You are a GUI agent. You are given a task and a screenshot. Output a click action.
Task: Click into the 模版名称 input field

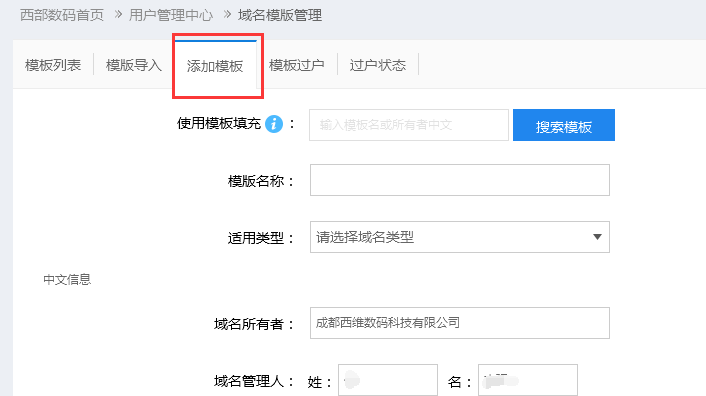[x=460, y=180]
